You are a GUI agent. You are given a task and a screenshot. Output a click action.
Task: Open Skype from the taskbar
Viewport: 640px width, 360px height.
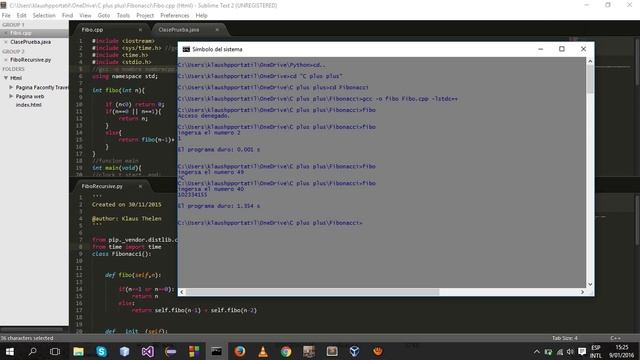click(x=101, y=351)
